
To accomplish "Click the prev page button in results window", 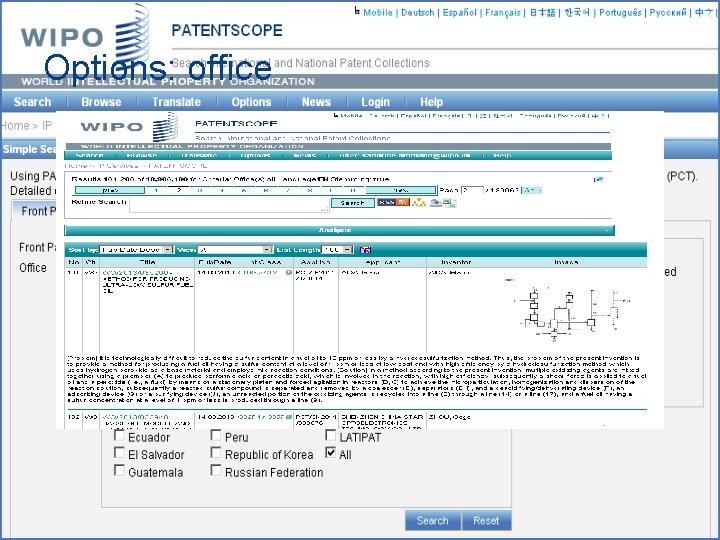I will pyautogui.click(x=110, y=190).
